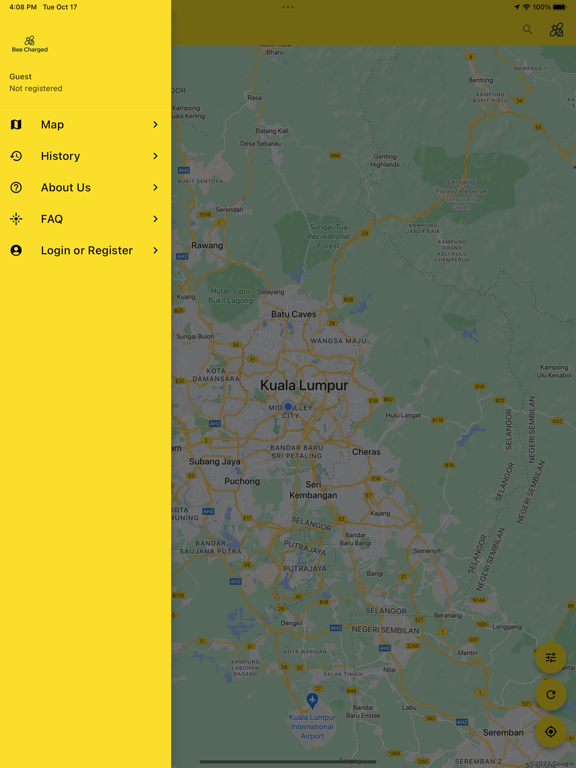Click the chevron beside FAQ
Image resolution: width=576 pixels, height=768 pixels.
point(155,218)
